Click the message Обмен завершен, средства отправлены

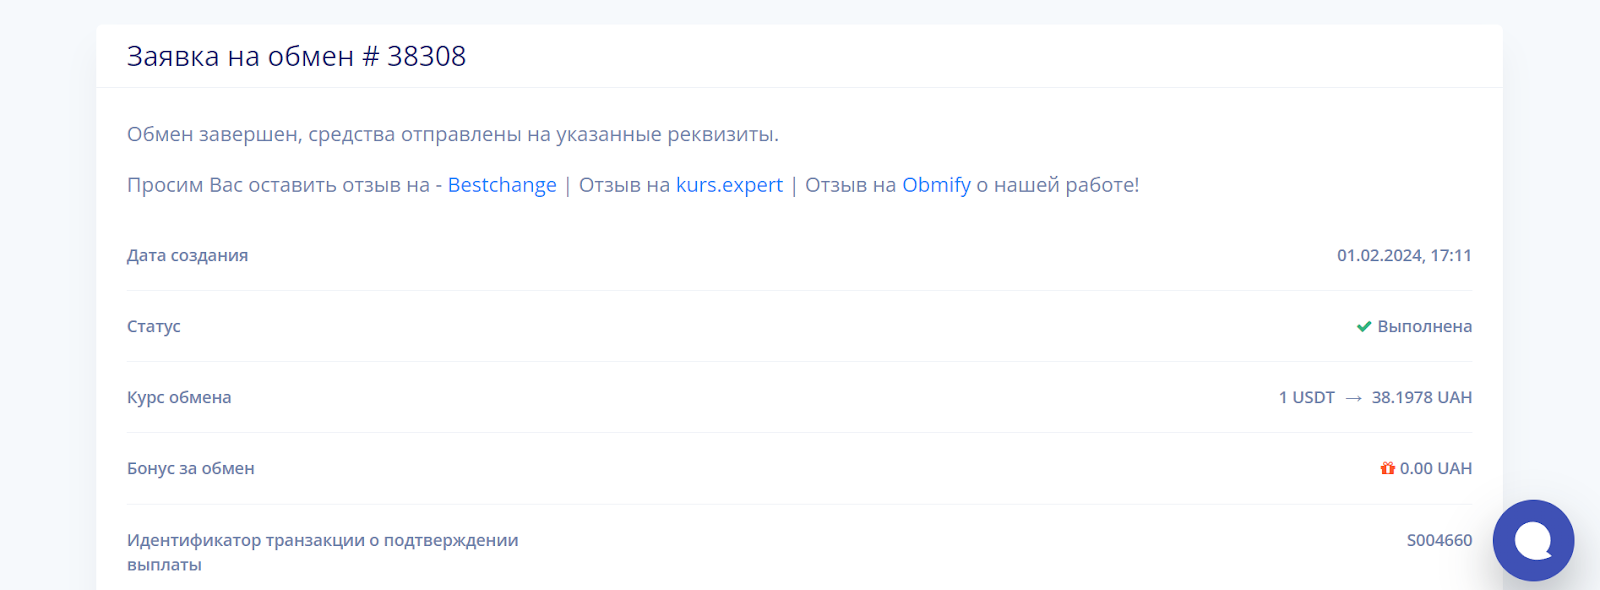pos(452,134)
